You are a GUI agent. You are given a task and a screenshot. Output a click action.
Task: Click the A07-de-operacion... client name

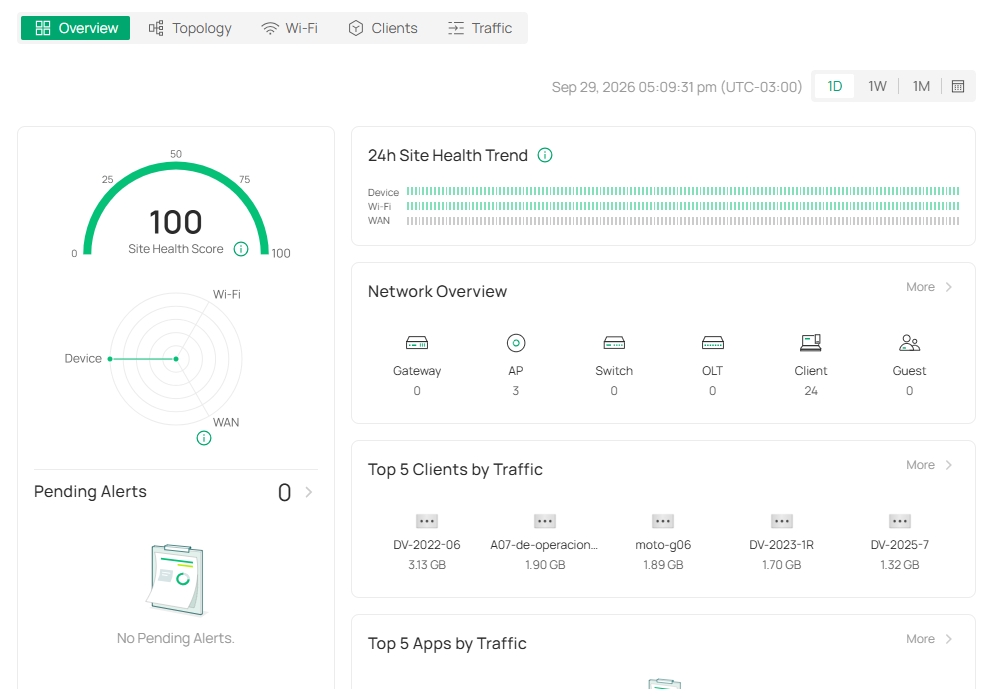544,545
